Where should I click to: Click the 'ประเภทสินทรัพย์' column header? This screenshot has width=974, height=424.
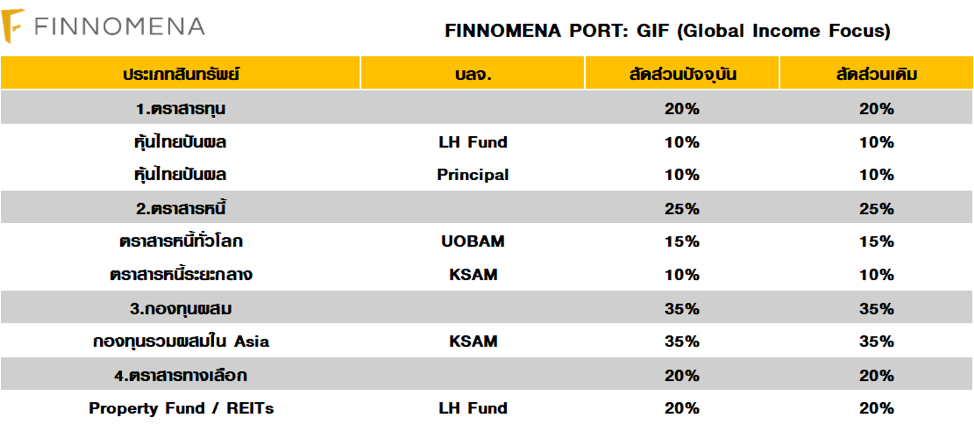181,75
